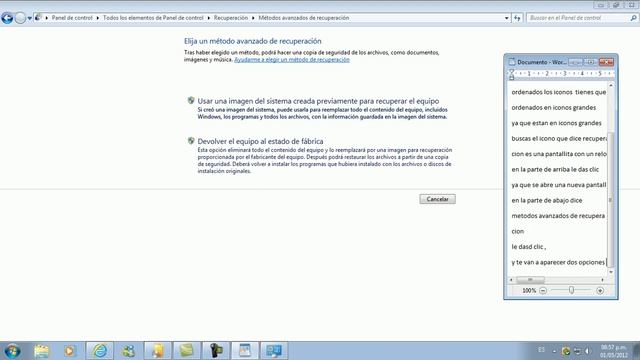
Task: Close the WordPad Documento window
Action: [x=607, y=62]
